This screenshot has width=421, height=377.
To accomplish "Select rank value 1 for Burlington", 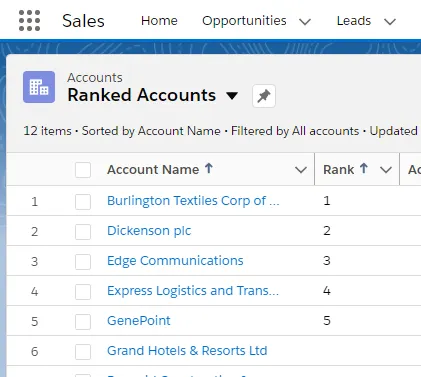I will pyautogui.click(x=327, y=201).
